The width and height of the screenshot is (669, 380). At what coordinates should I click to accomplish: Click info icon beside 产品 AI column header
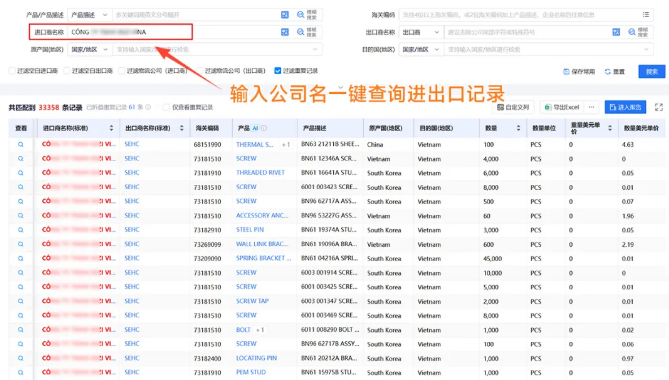tap(264, 128)
